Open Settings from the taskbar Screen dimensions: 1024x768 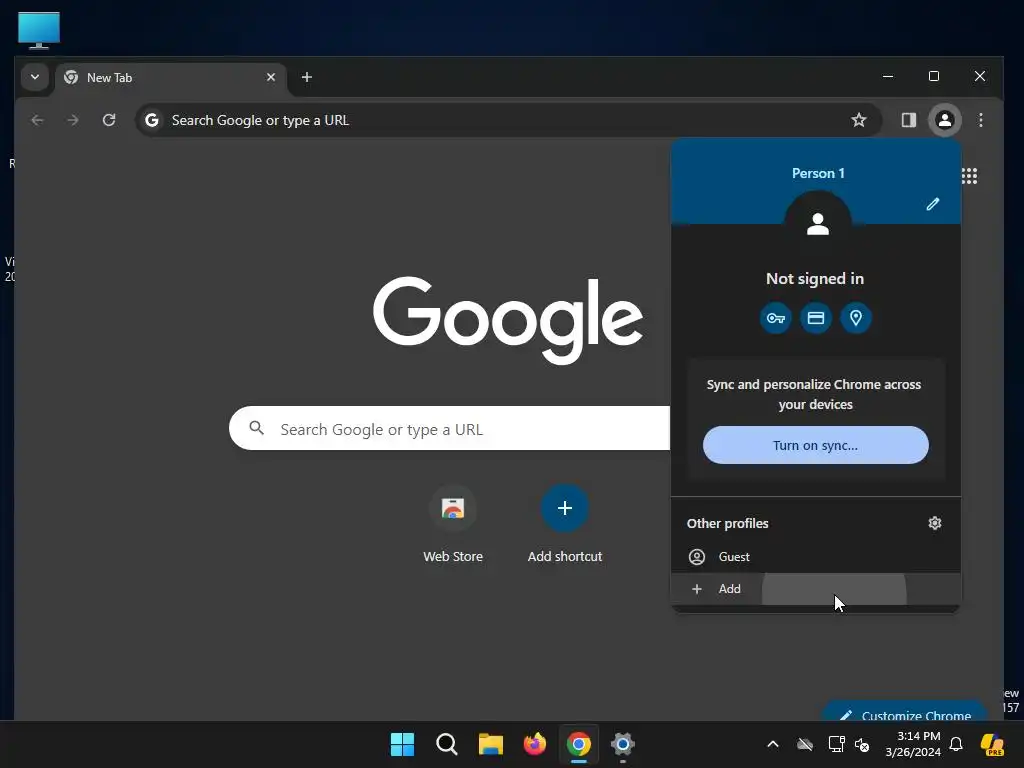coord(622,744)
